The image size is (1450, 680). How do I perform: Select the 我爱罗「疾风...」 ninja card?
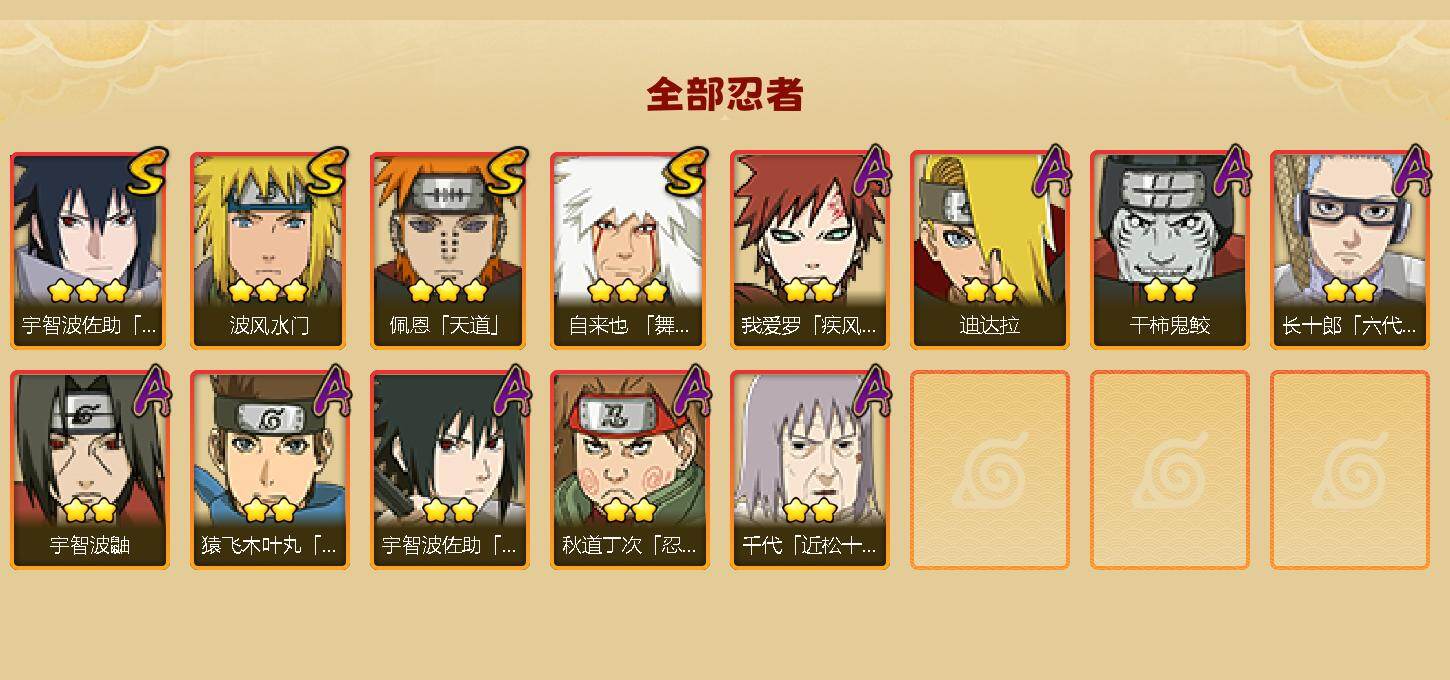pyautogui.click(x=810, y=250)
